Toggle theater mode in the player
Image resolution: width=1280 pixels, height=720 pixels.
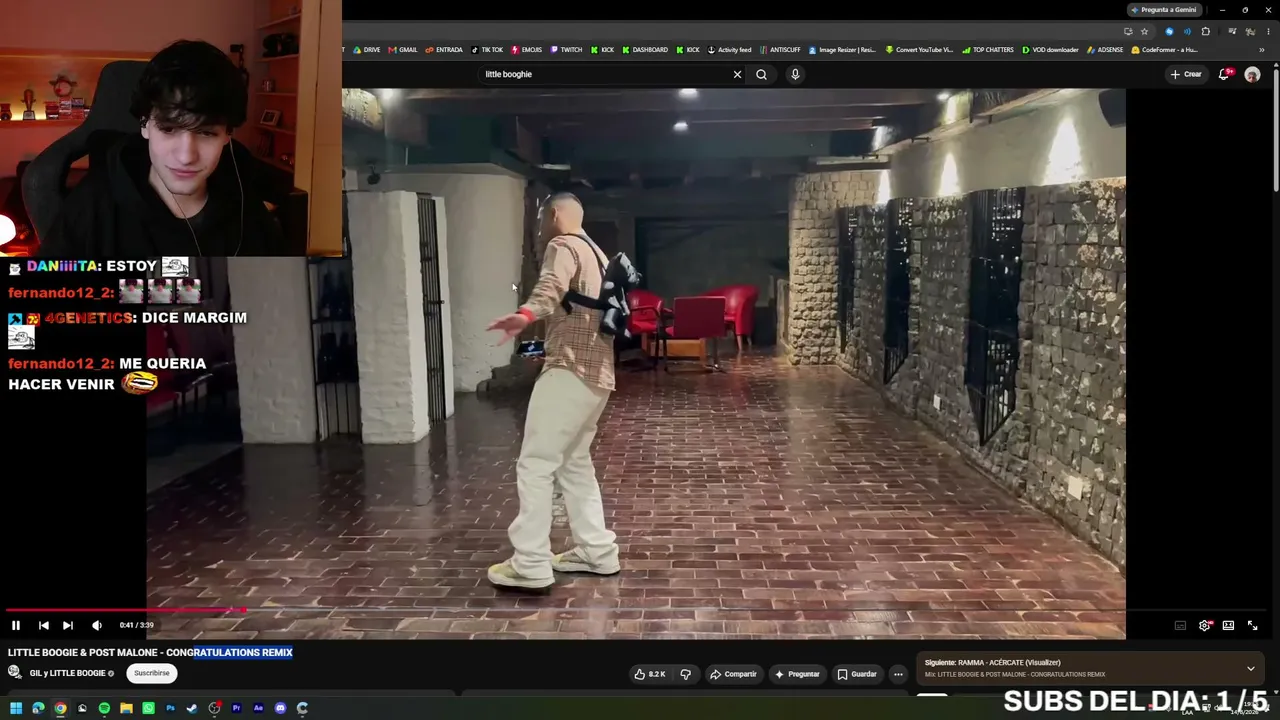point(1228,625)
